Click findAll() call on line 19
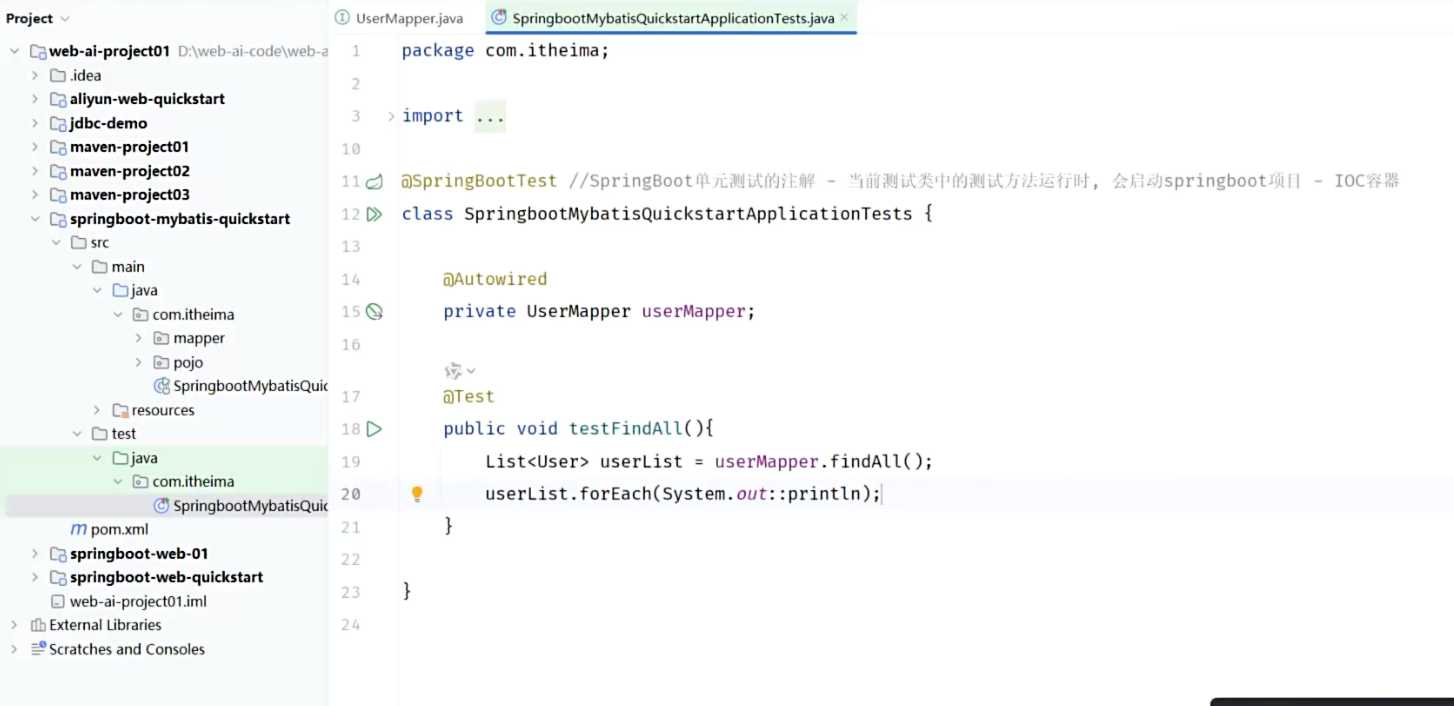This screenshot has width=1454, height=706. click(878, 462)
